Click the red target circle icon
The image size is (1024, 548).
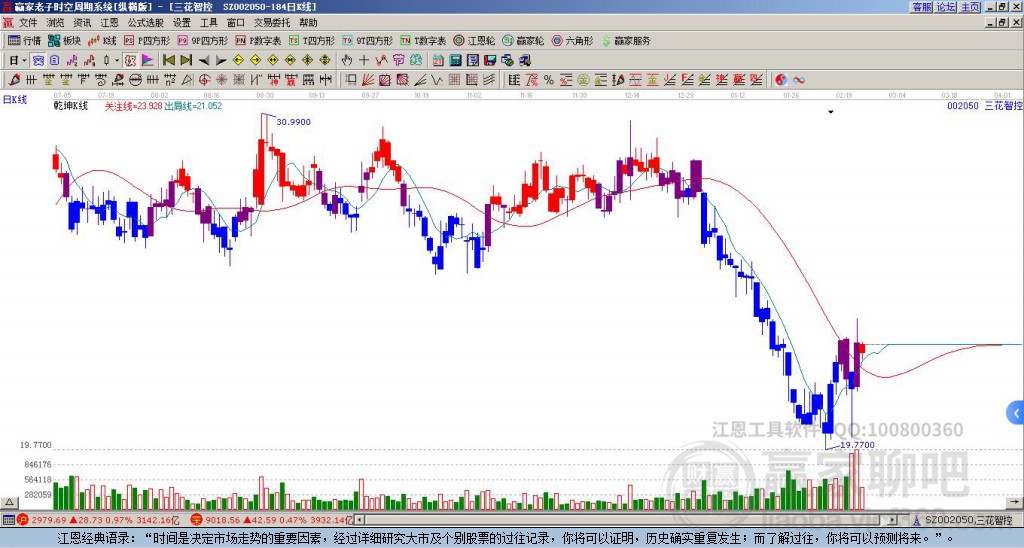pyautogui.click(x=204, y=80)
